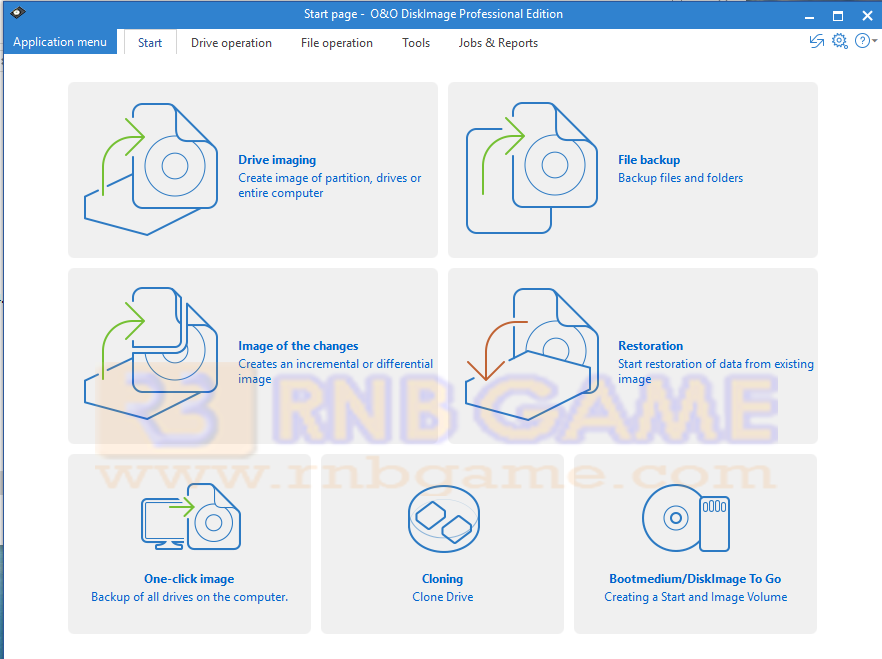Maximize the DiskImage window

coord(838,16)
